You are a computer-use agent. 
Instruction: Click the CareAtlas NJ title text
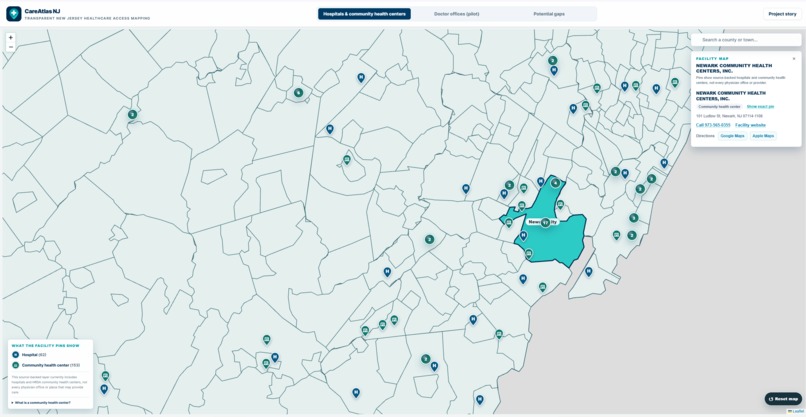point(42,11)
